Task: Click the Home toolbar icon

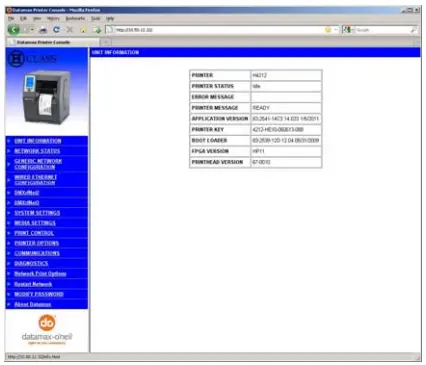Action: click(x=83, y=30)
